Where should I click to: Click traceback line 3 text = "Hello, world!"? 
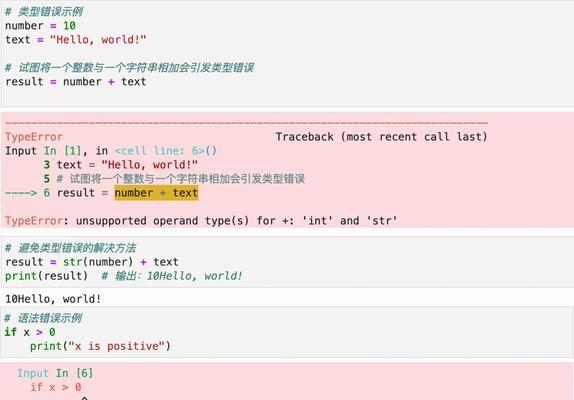point(120,165)
